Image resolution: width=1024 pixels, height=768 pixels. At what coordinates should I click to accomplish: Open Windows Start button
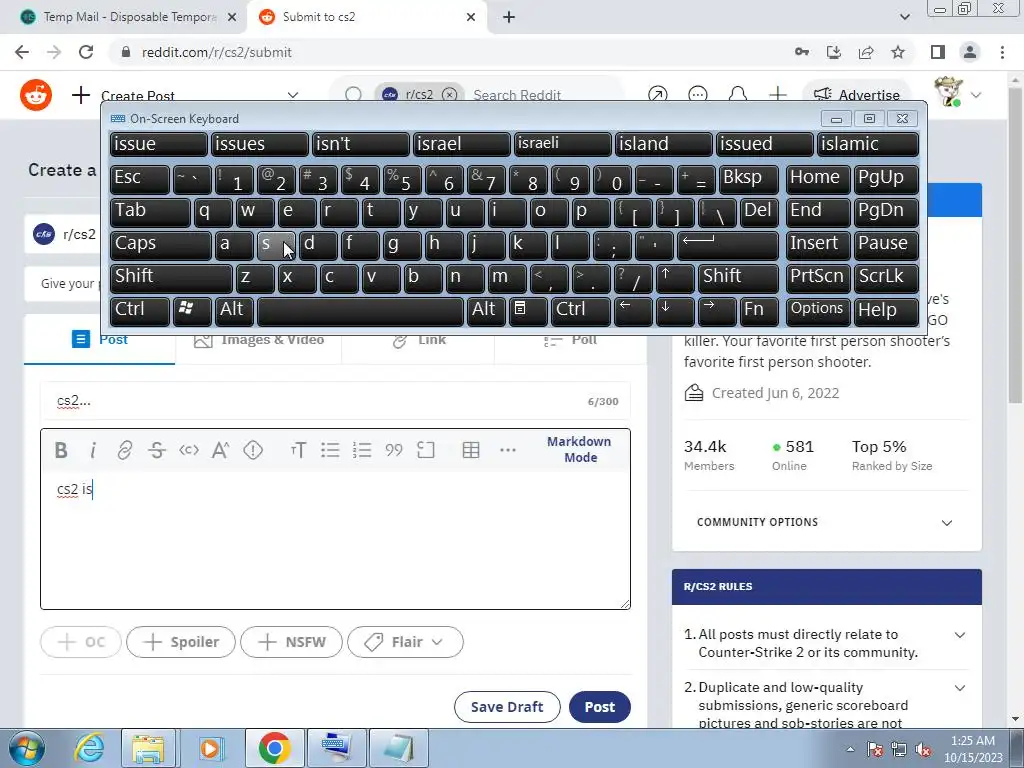[x=27, y=748]
